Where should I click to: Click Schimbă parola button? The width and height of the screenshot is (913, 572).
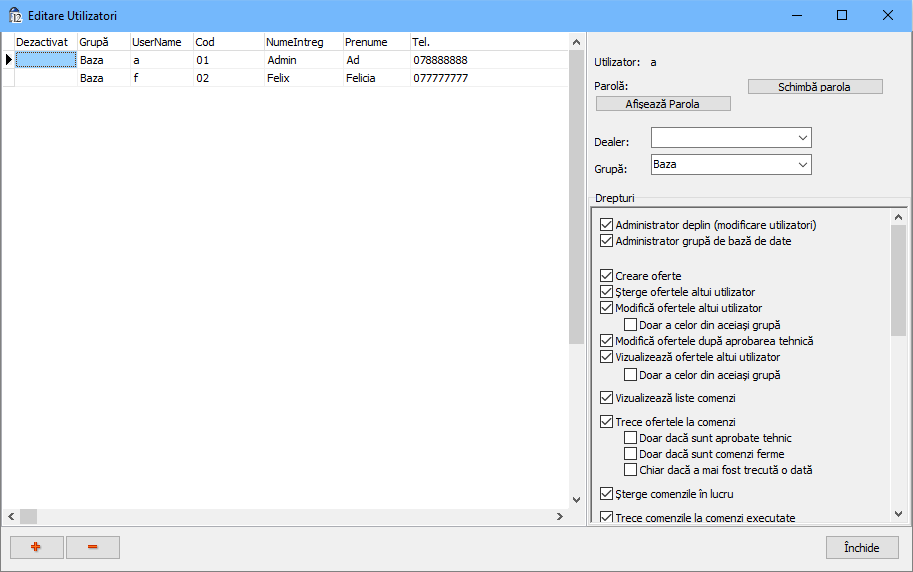tap(814, 87)
